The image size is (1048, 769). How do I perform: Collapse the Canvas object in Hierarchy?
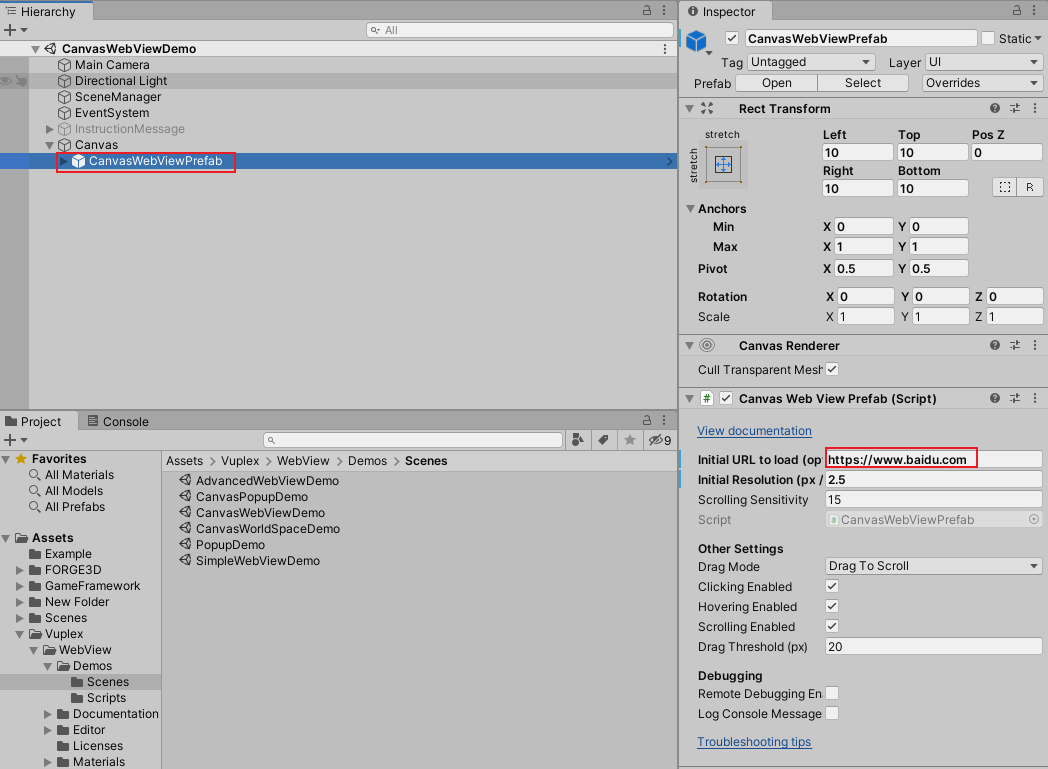(x=49, y=145)
